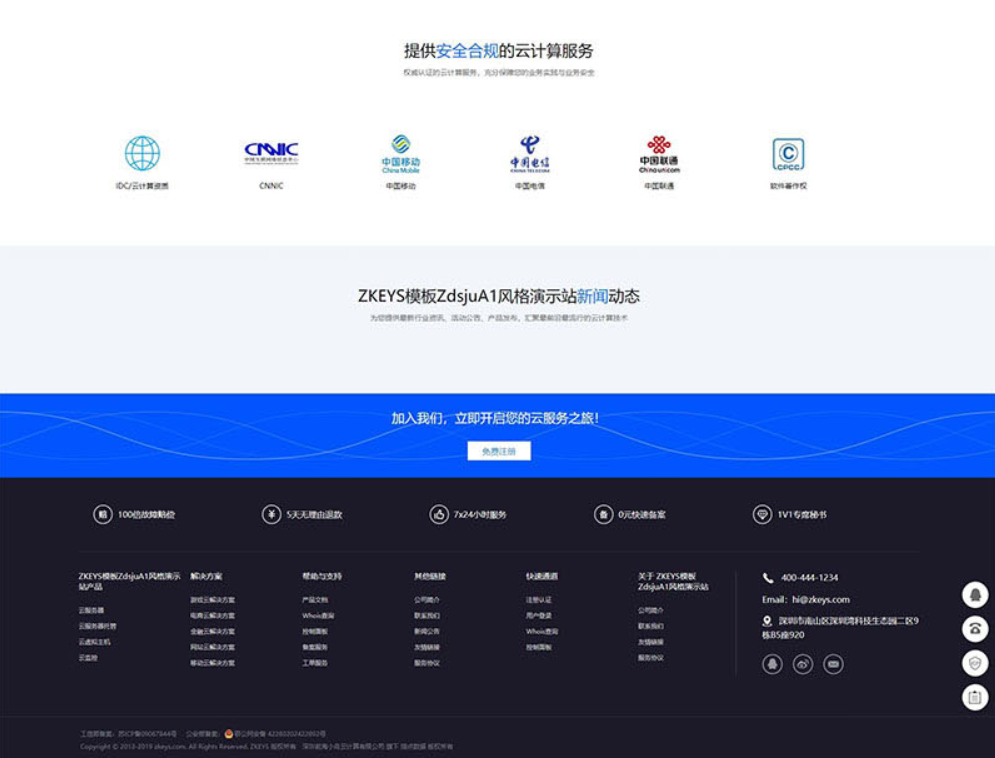The width and height of the screenshot is (995, 758).
Task: Click the 加入我们，立即开启您的云服务之旅 banner text
Action: pos(495,419)
